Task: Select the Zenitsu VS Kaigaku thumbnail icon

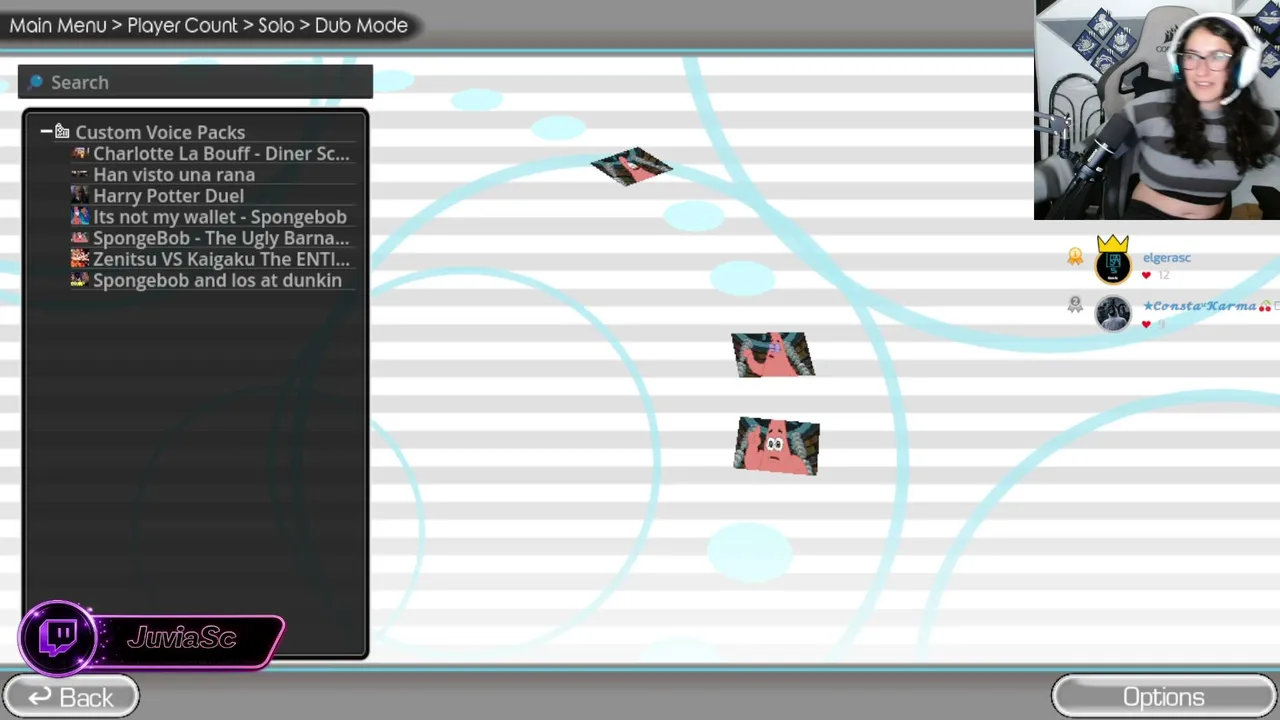Action: click(x=80, y=259)
